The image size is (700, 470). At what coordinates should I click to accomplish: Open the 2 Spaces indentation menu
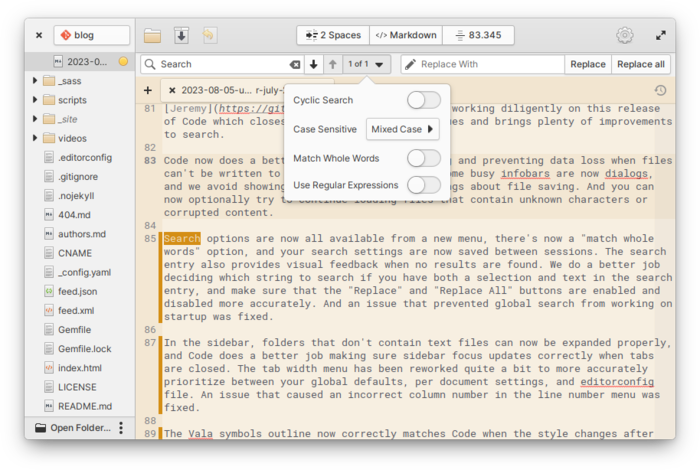[332, 35]
